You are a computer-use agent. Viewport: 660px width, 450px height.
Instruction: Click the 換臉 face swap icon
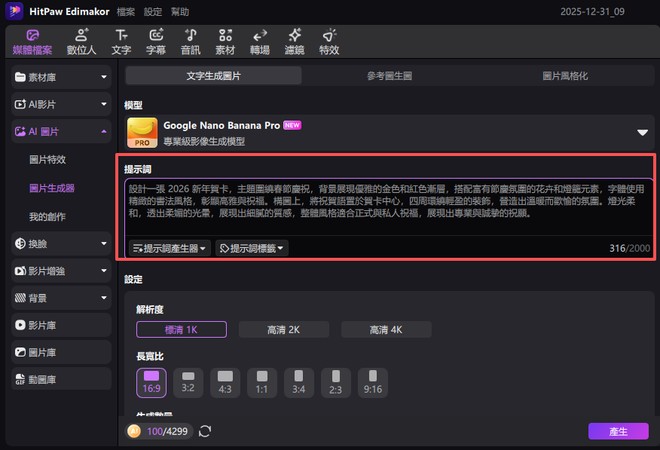click(20, 243)
